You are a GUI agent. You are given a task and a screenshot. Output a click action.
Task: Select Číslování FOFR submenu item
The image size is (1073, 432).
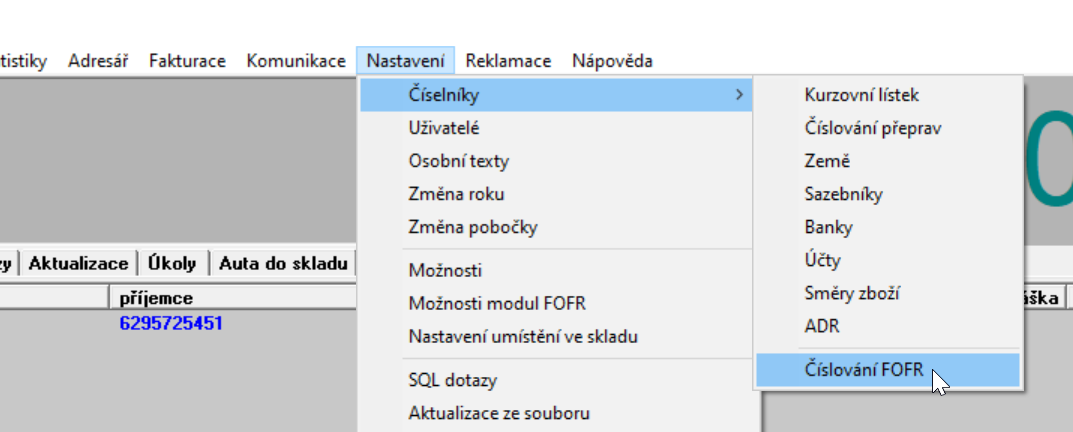863,370
